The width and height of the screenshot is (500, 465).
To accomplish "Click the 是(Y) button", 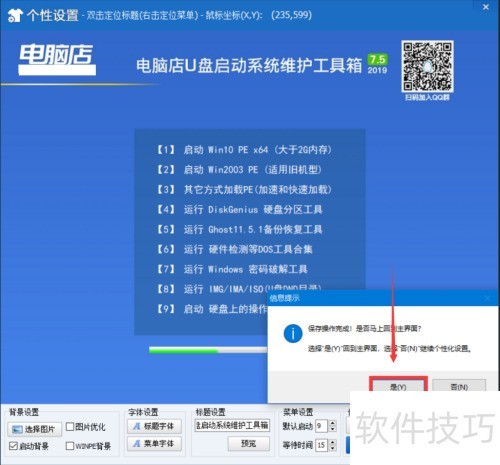I will 398,387.
